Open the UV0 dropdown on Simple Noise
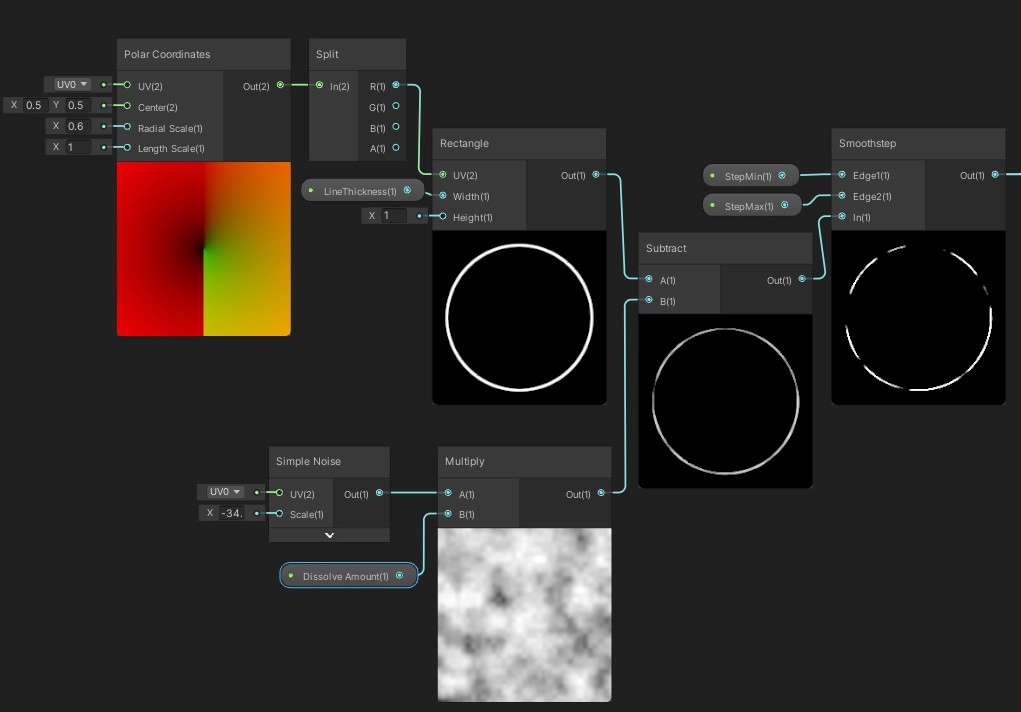Screen dimensions: 1021x712 pos(224,492)
